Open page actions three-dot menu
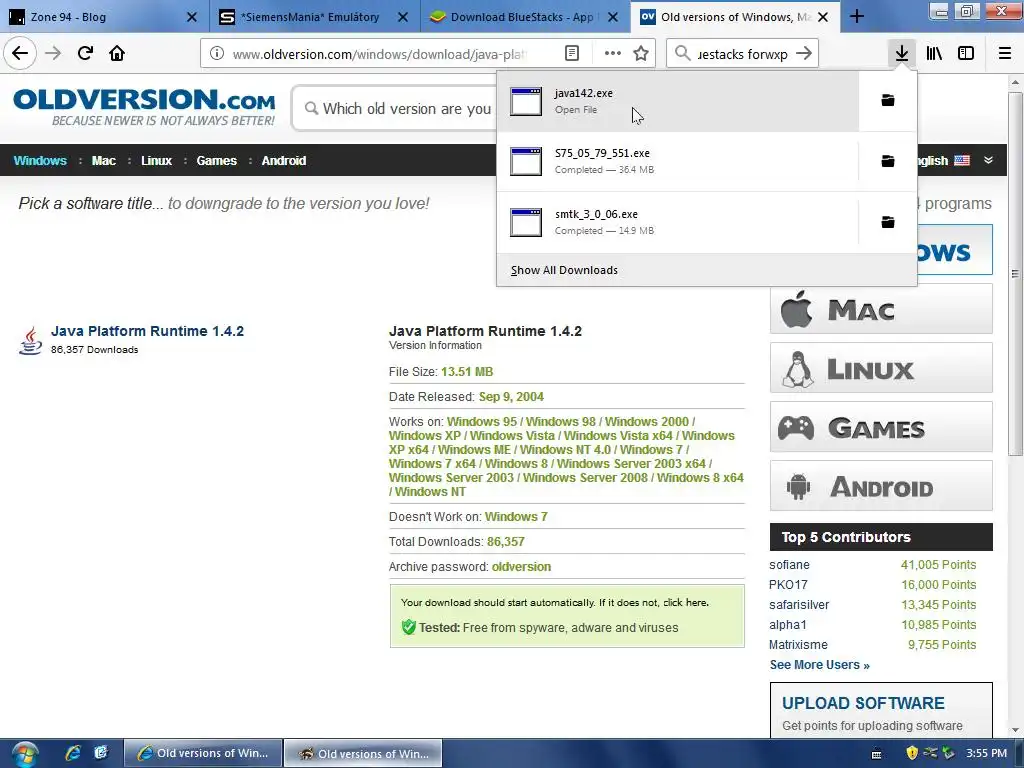The width and height of the screenshot is (1024, 768). coord(613,54)
